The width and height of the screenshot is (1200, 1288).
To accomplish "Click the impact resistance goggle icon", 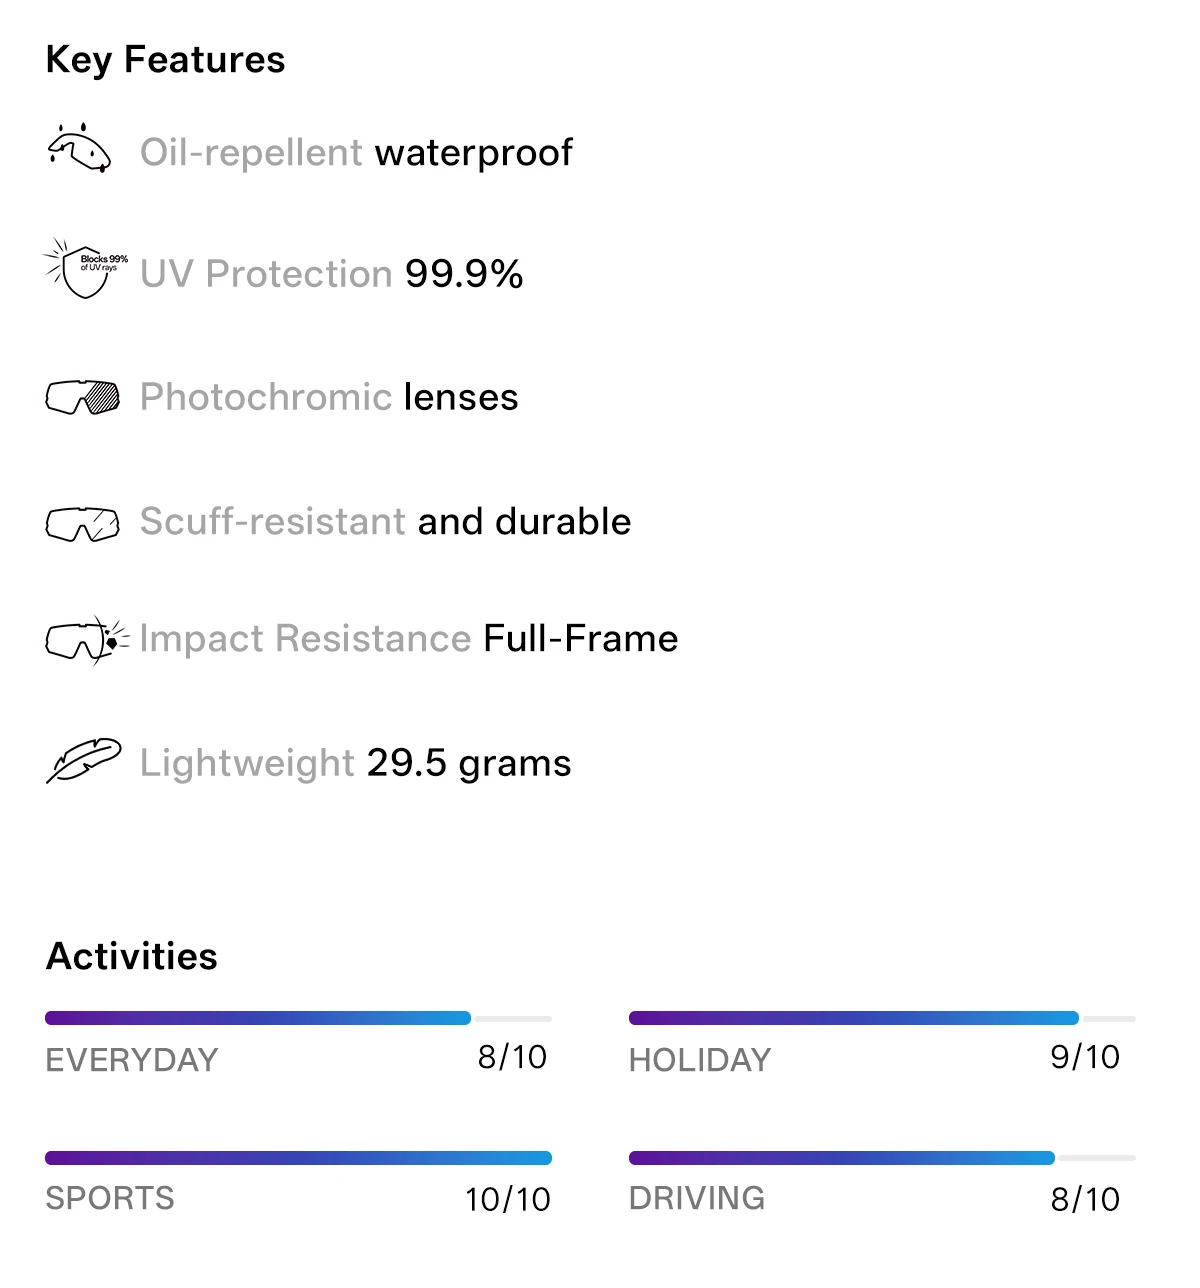I will click(x=87, y=639).
